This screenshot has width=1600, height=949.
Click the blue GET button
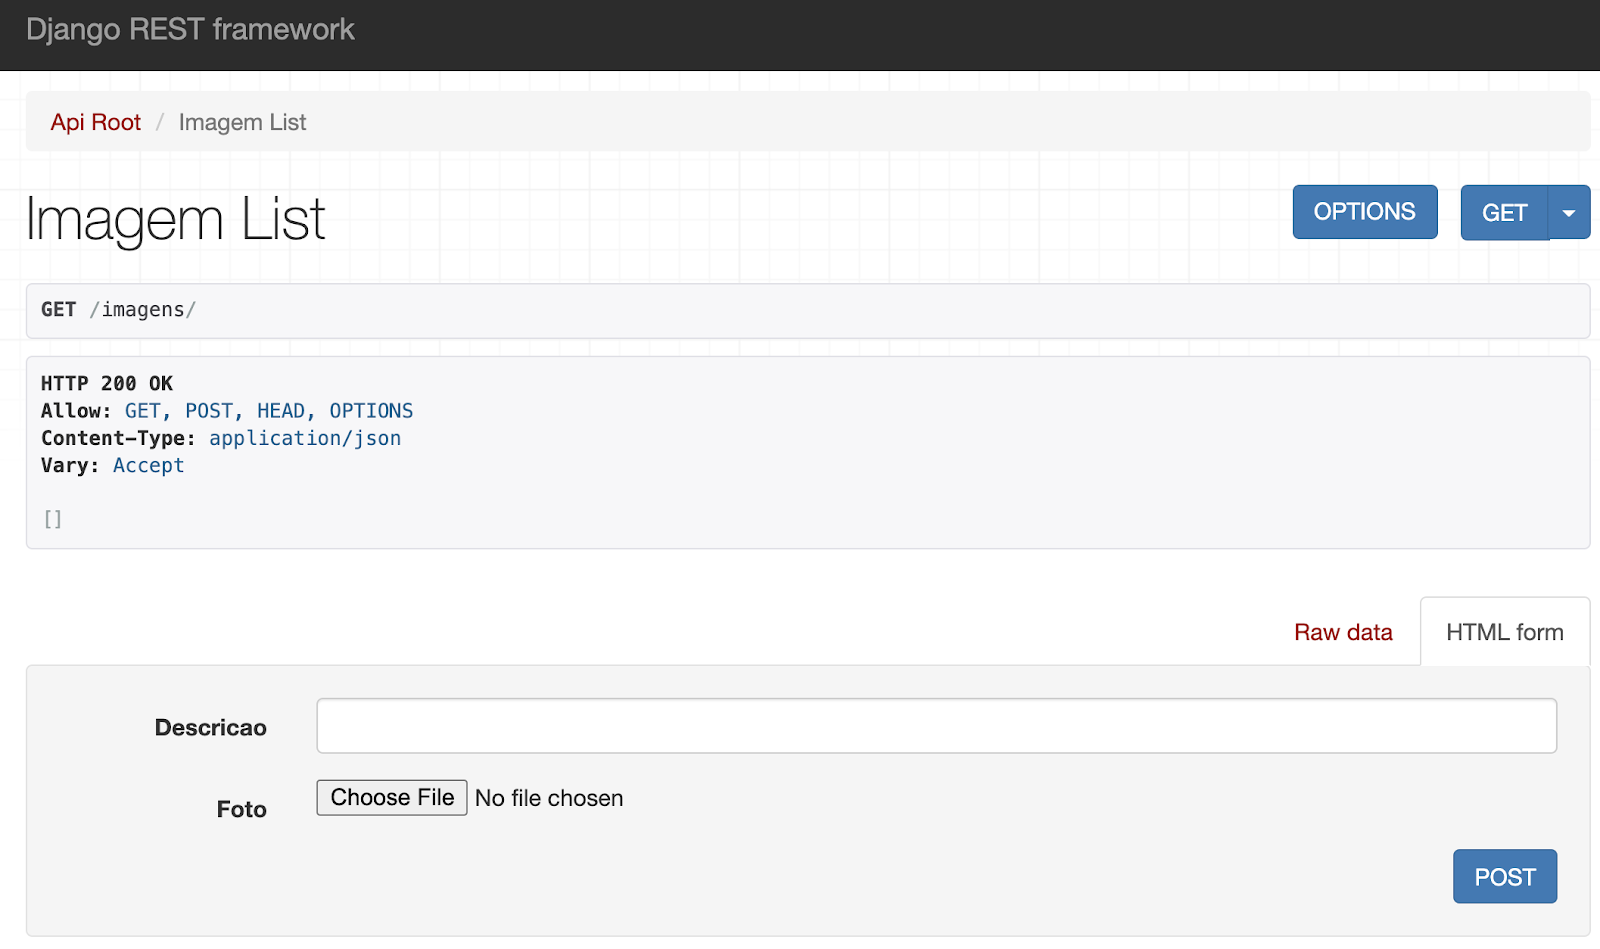click(1504, 213)
